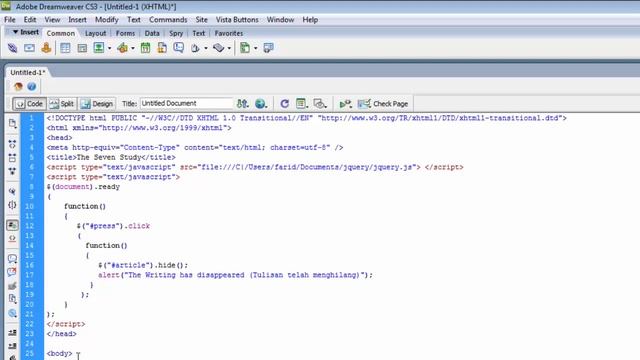This screenshot has height=360, width=640.
Task: Click the Insert Table icon
Action: click(x=65, y=48)
